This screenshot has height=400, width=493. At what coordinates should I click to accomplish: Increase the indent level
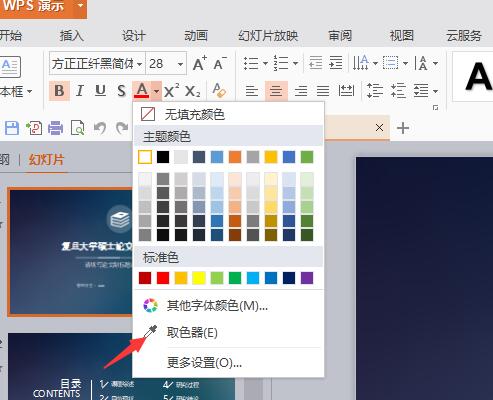point(336,63)
